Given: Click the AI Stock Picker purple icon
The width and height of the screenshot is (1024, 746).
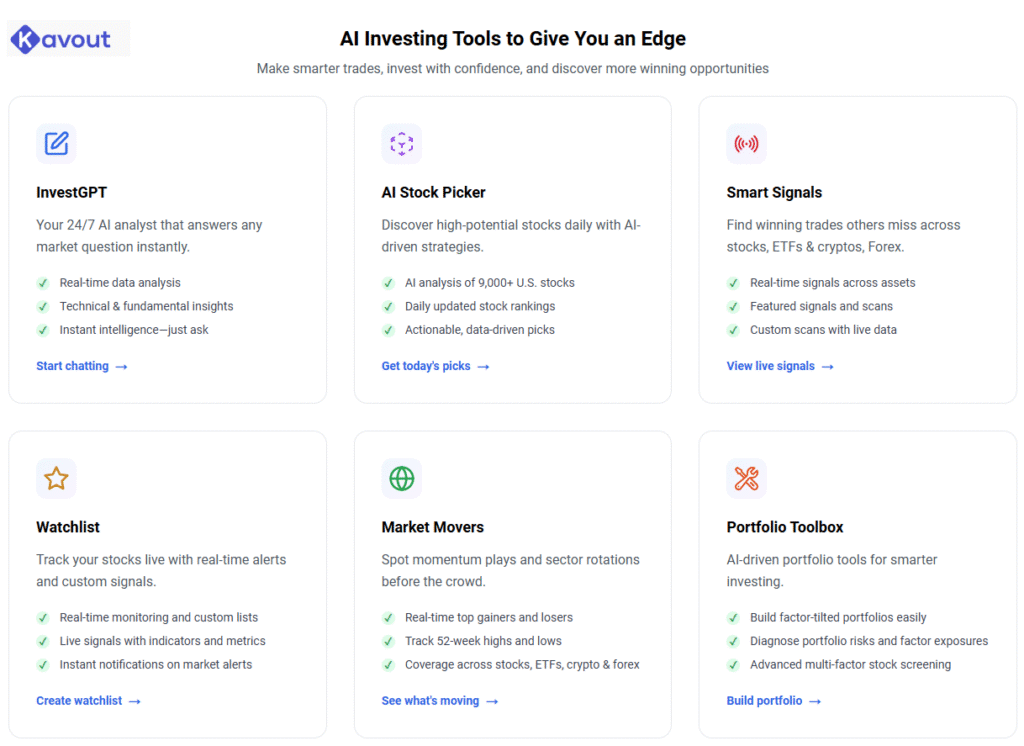Looking at the screenshot, I should (402, 144).
